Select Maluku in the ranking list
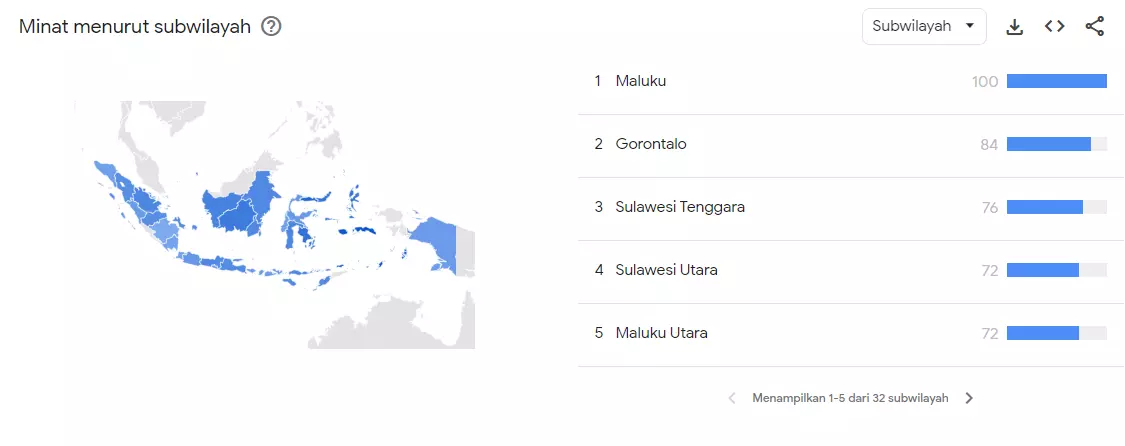Screen dimensions: 1125x446 641,81
